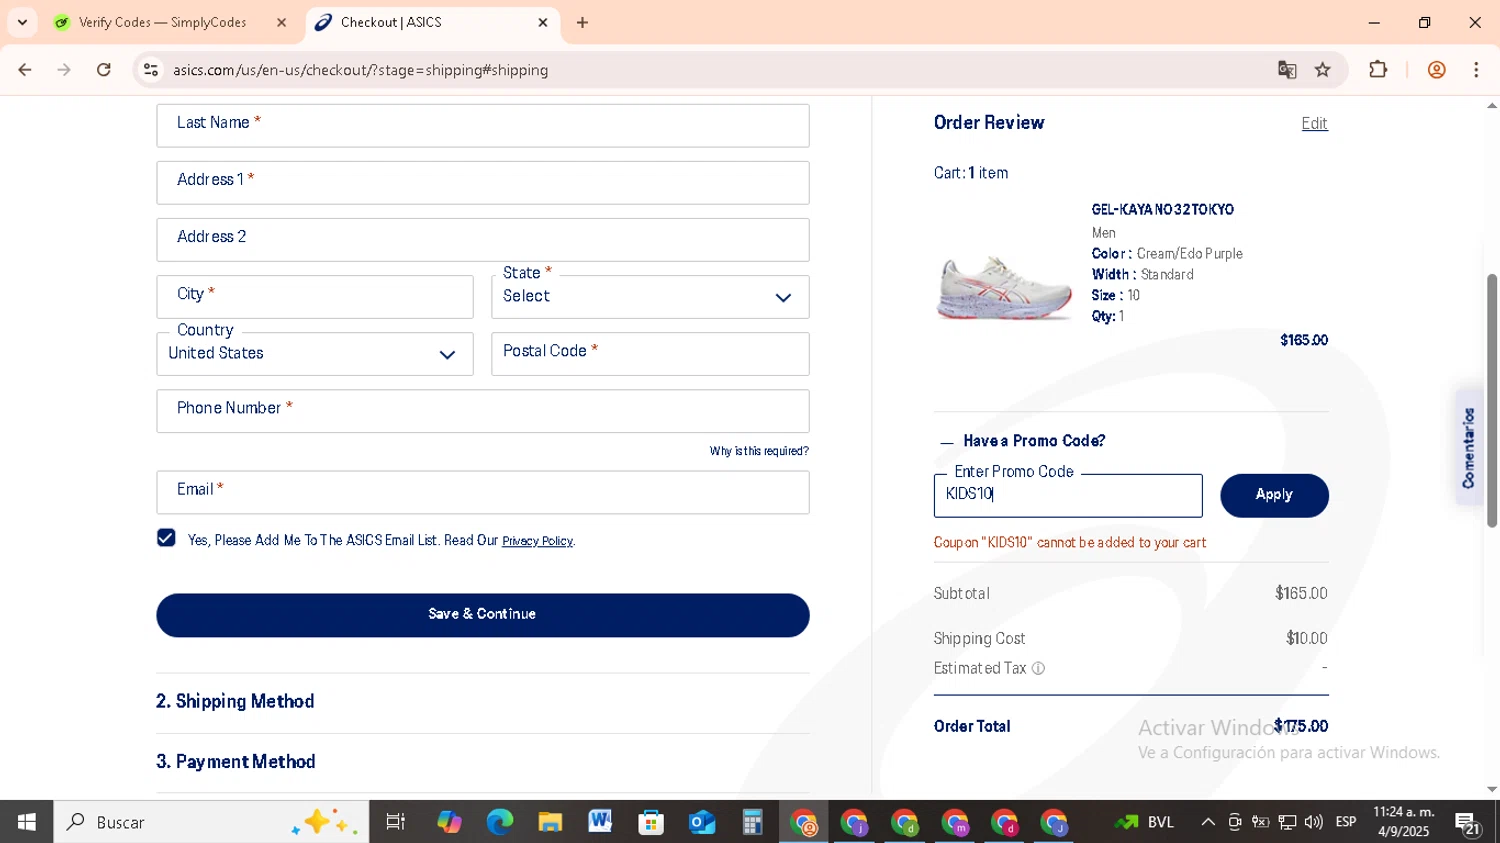1500x843 pixels.
Task: Open Microsoft Word from taskbar
Action: point(600,822)
